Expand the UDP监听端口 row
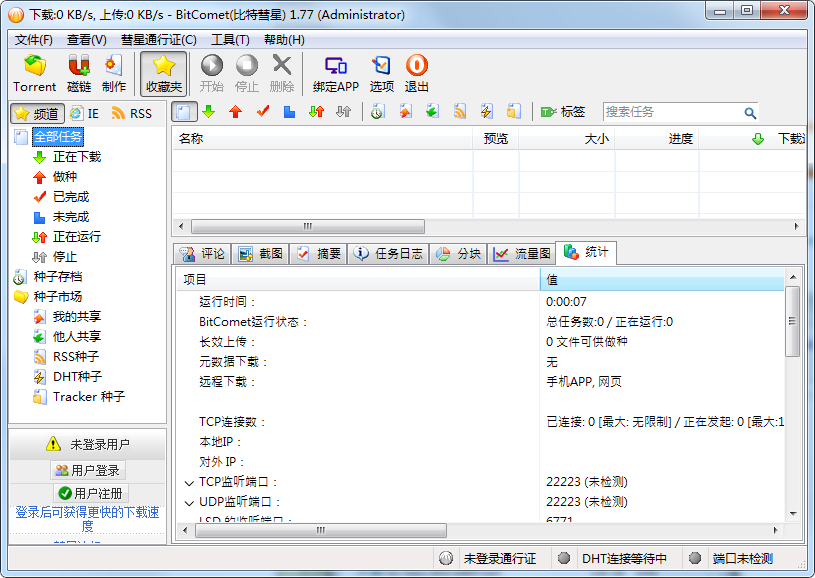Screen dimensions: 815x578 click(189, 502)
